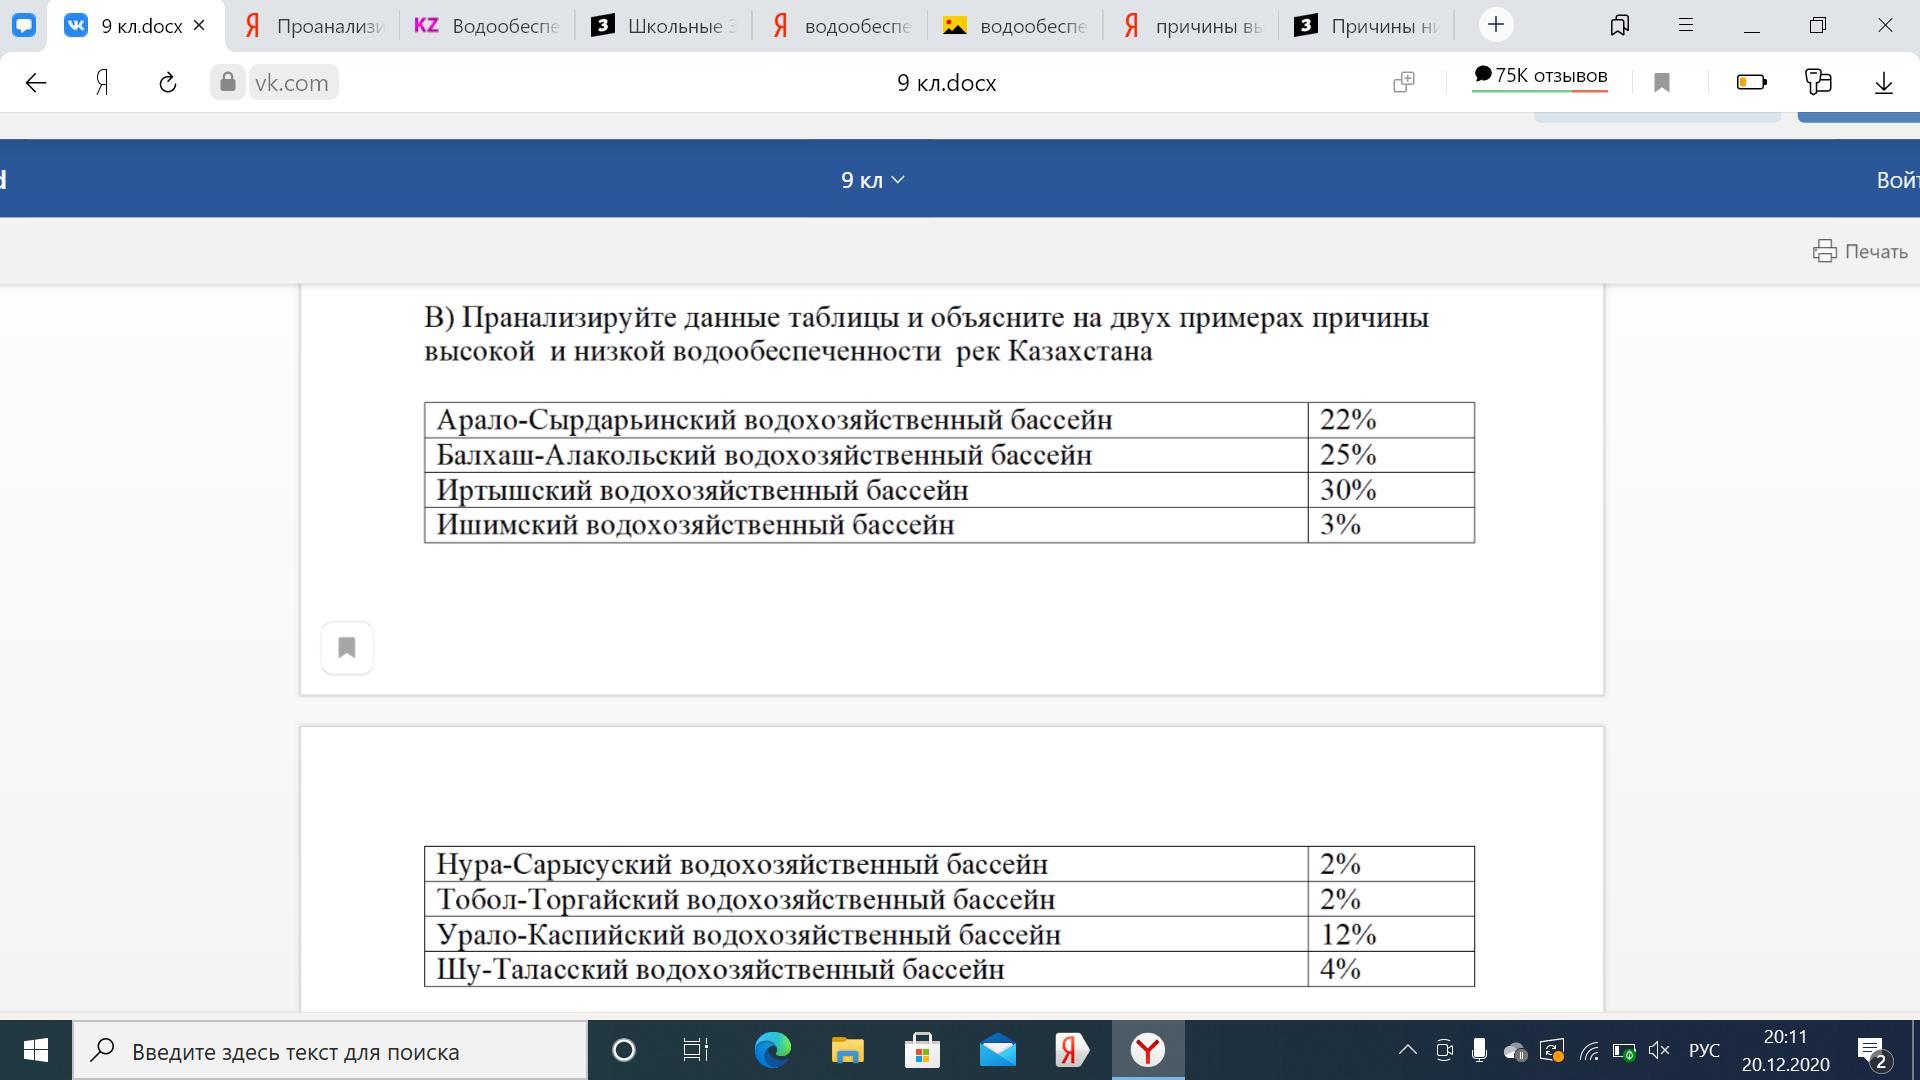Image resolution: width=1920 pixels, height=1080 pixels.
Task: Switch to Школьные tab
Action: (663, 26)
